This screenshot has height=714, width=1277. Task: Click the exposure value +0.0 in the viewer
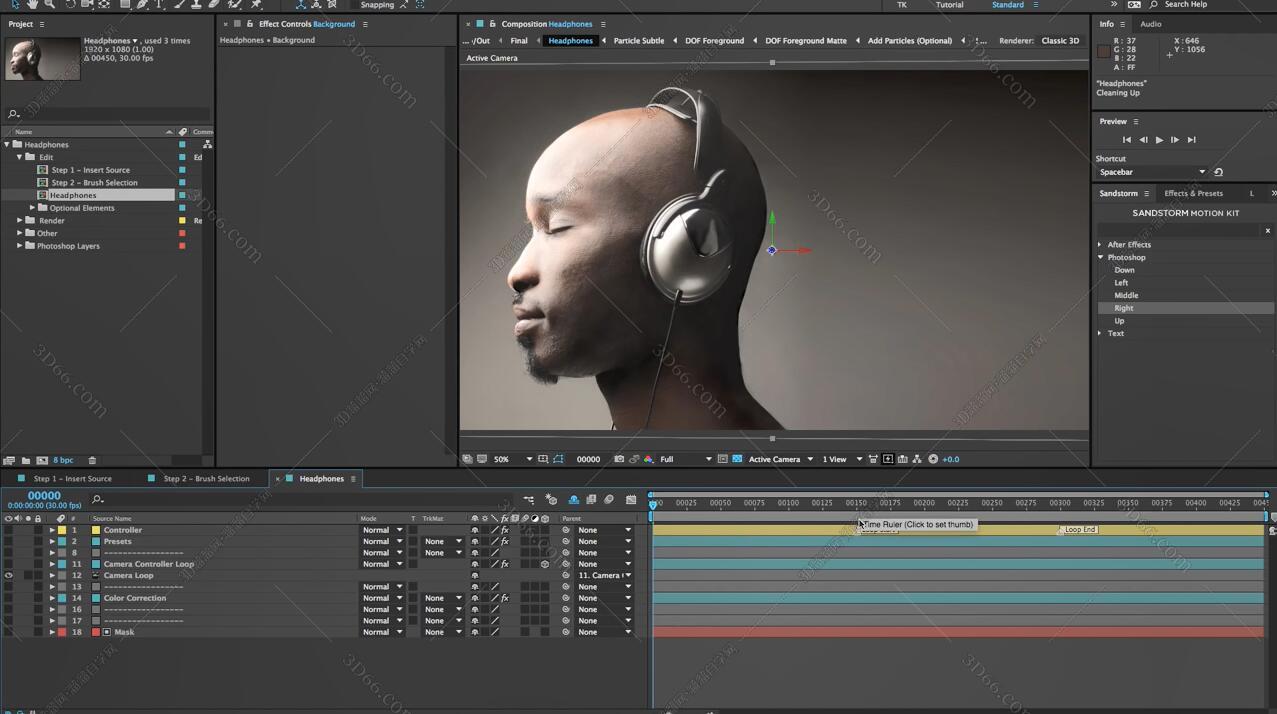[950, 459]
